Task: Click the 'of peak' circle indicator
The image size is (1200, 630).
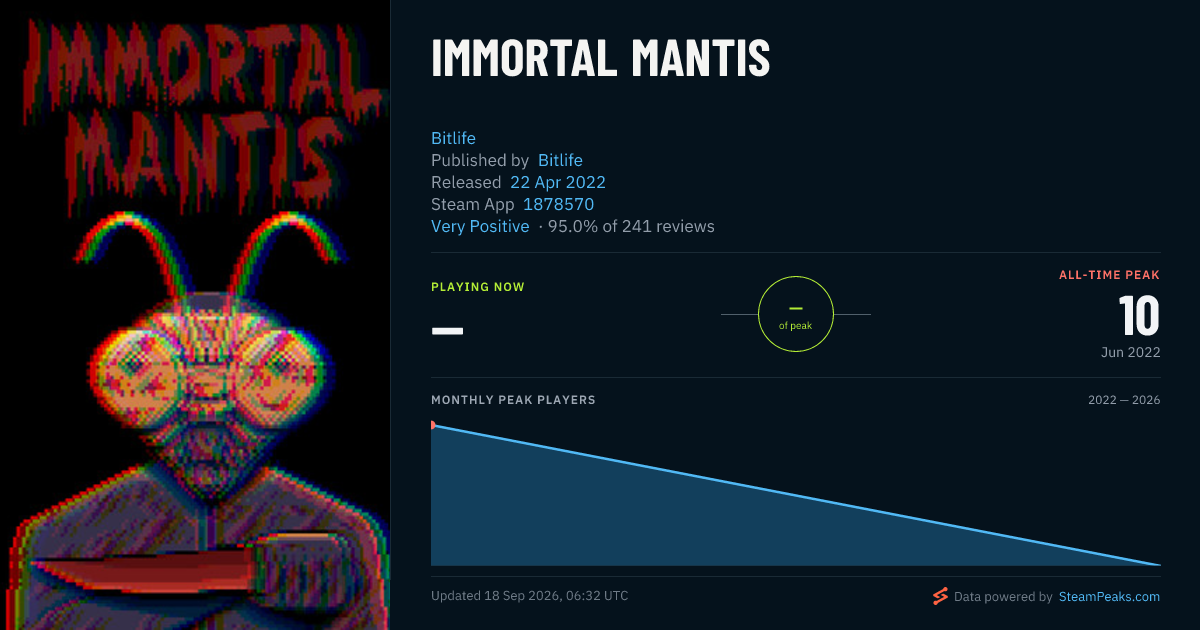Action: click(x=796, y=314)
